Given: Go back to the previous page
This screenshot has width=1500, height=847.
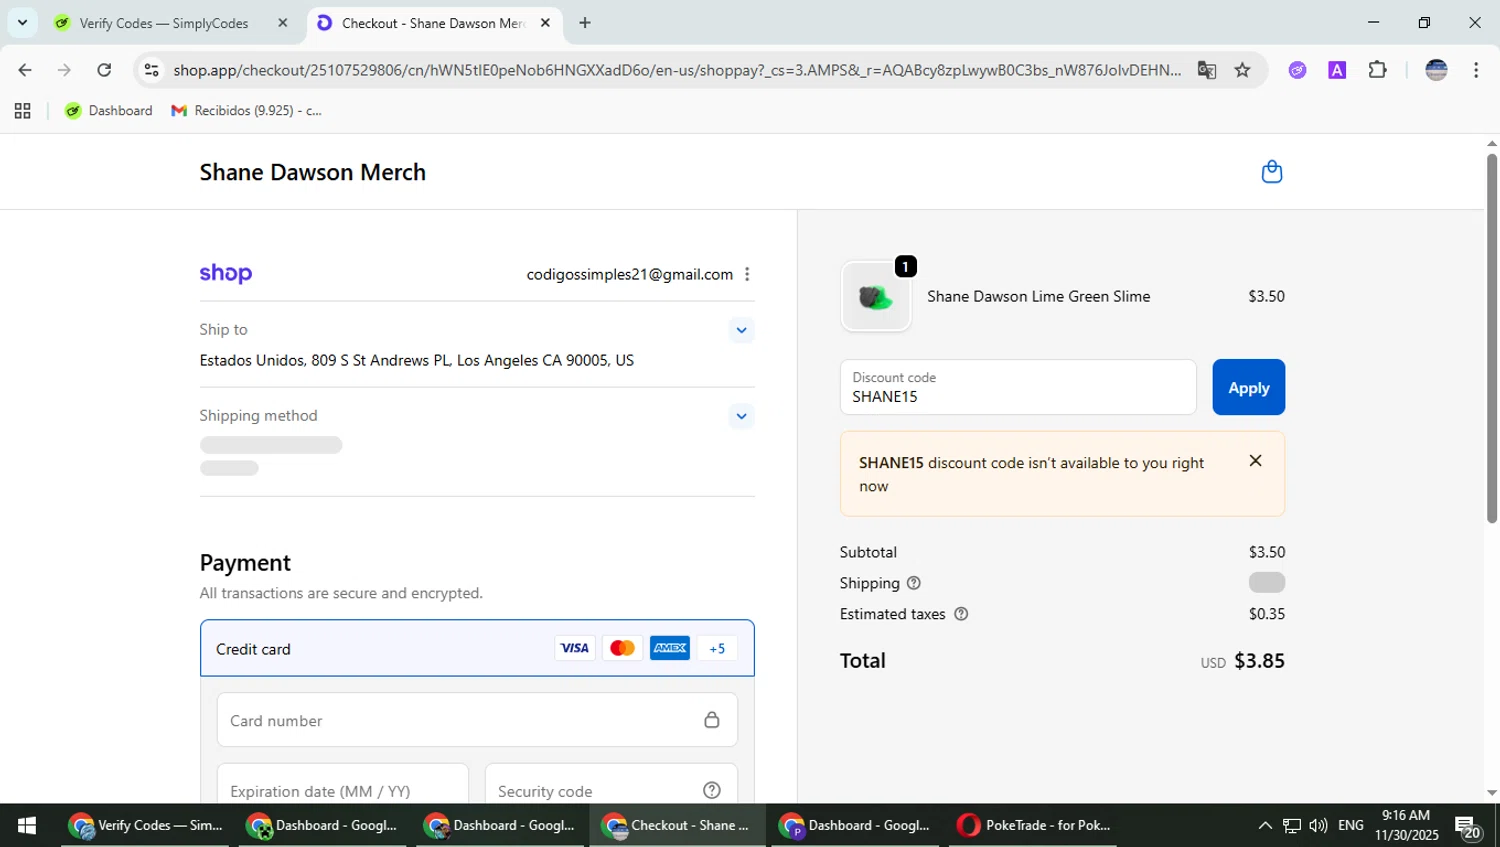Looking at the screenshot, I should [25, 70].
